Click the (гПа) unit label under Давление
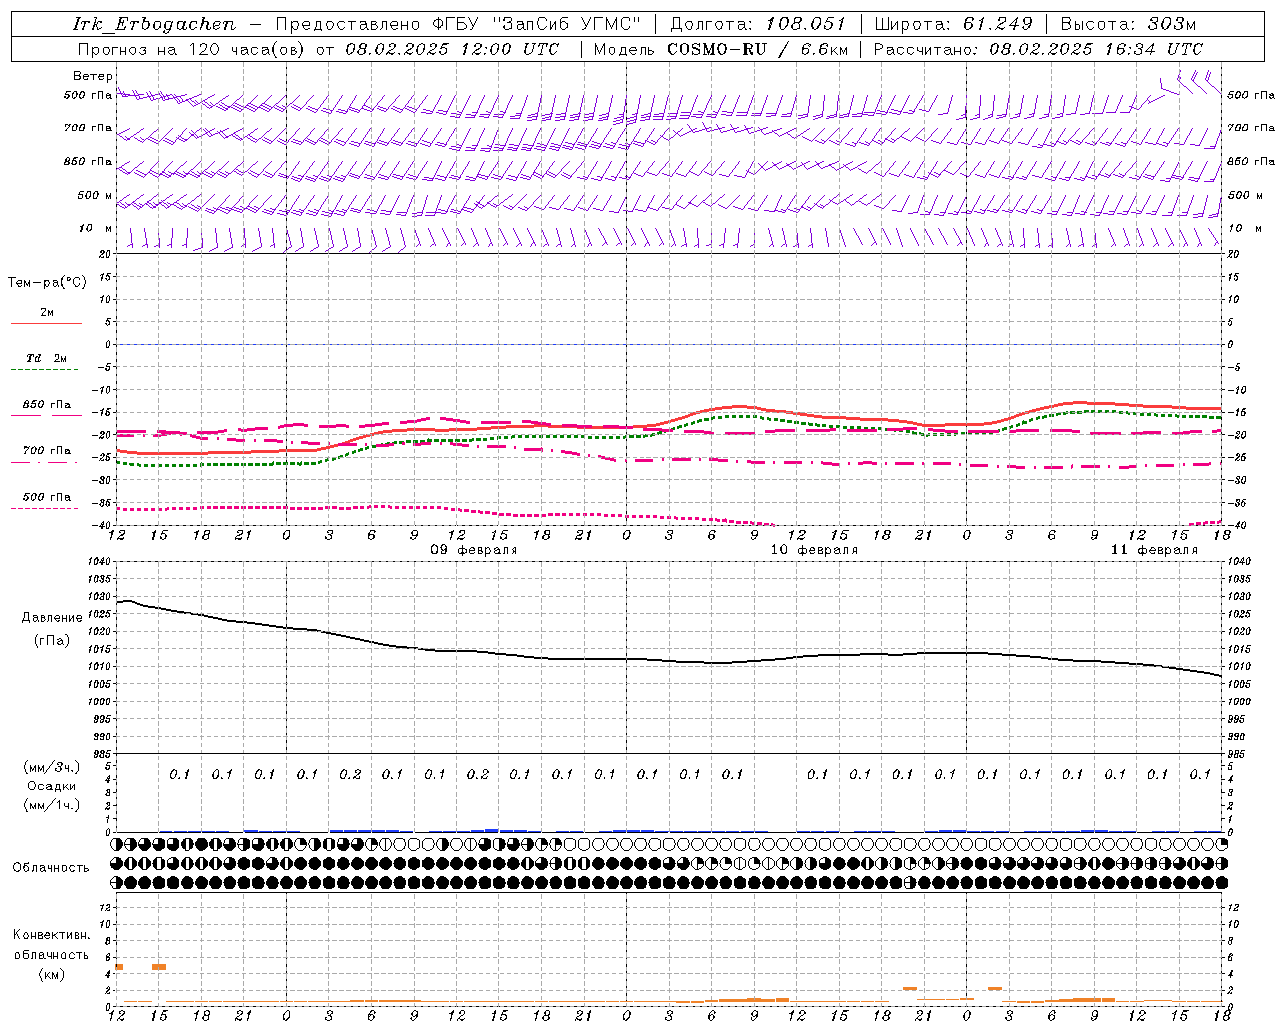This screenshot has height=1024, width=1280. (51, 641)
